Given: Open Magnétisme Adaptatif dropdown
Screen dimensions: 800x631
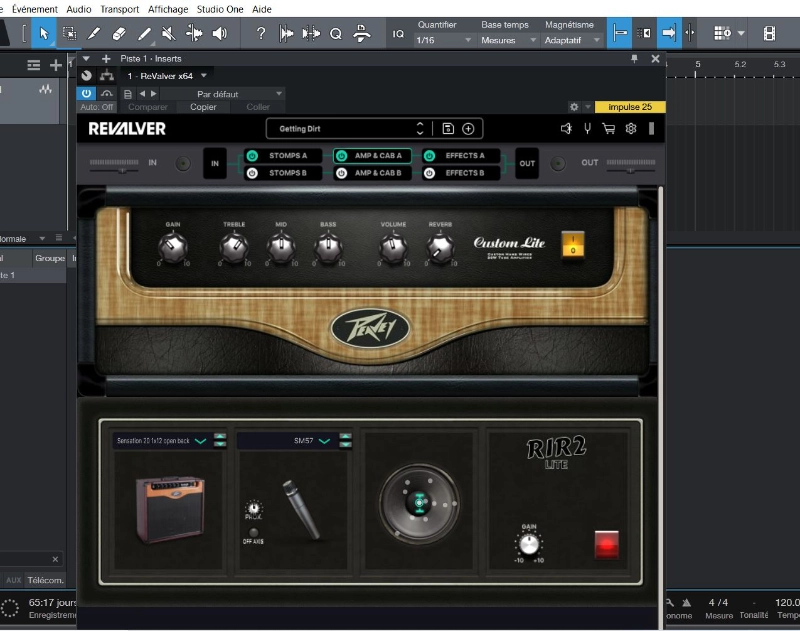Looking at the screenshot, I should point(572,40).
